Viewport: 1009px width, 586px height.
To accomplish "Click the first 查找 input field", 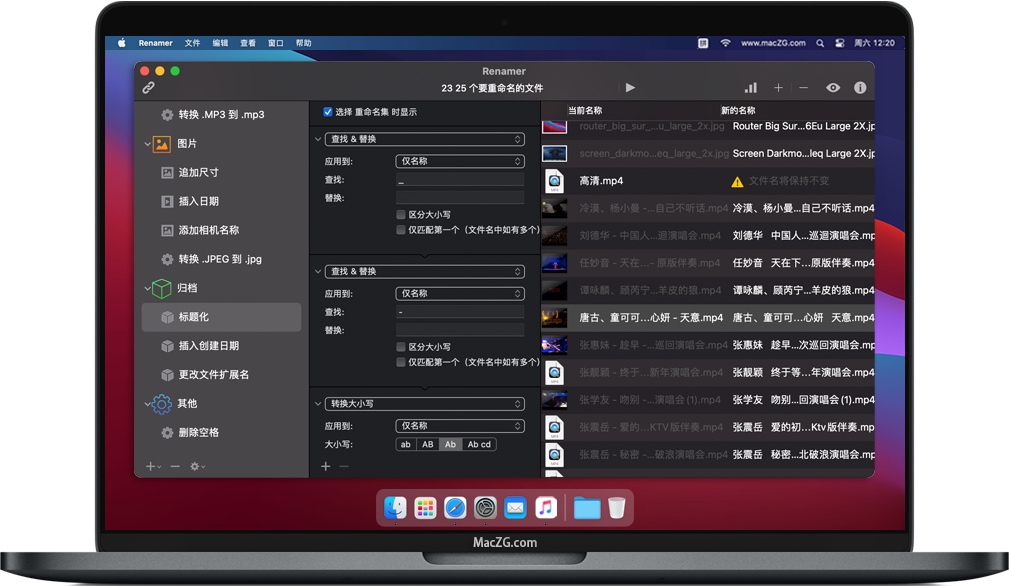I will 460,180.
